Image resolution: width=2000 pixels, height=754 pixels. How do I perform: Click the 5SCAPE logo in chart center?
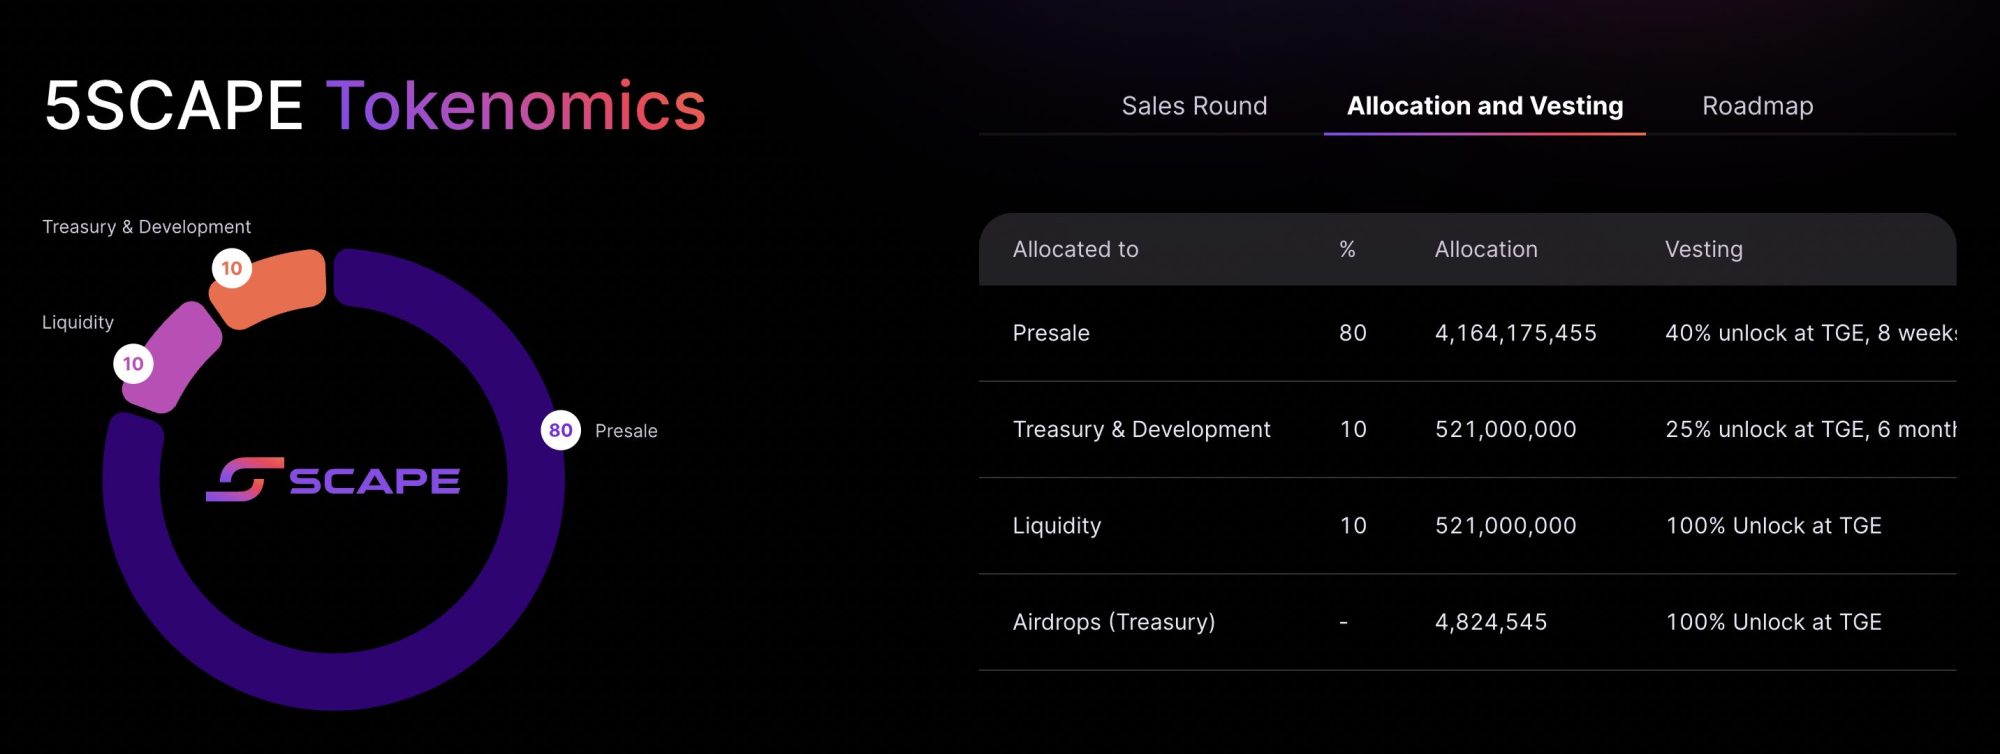[333, 480]
